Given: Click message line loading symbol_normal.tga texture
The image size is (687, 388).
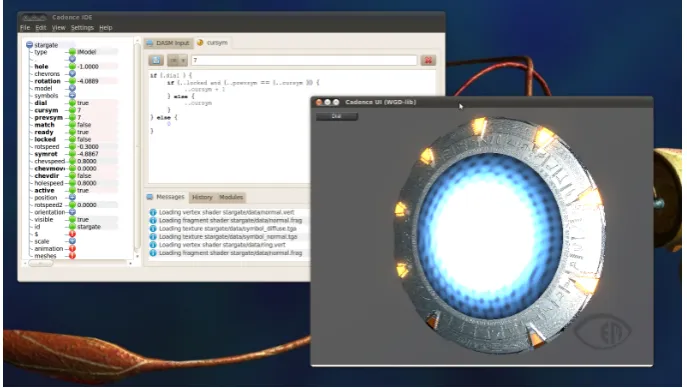Looking at the screenshot, I should pyautogui.click(x=228, y=236).
